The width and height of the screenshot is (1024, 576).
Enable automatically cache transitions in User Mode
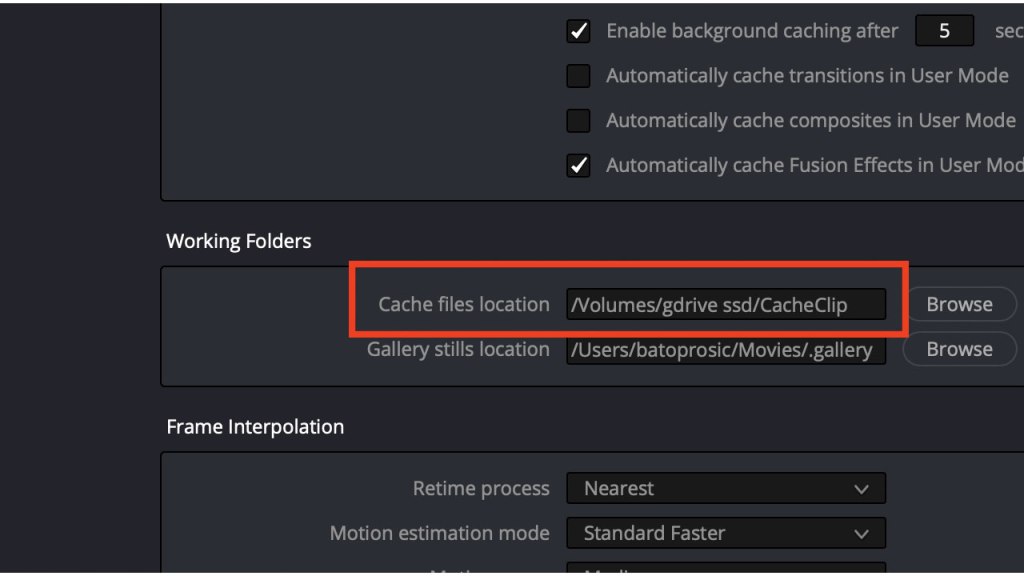(578, 76)
